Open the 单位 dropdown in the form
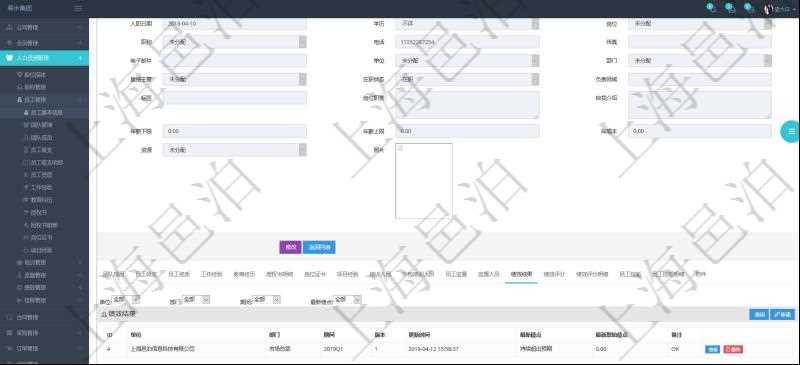The width and height of the screenshot is (800, 365). tap(467, 61)
